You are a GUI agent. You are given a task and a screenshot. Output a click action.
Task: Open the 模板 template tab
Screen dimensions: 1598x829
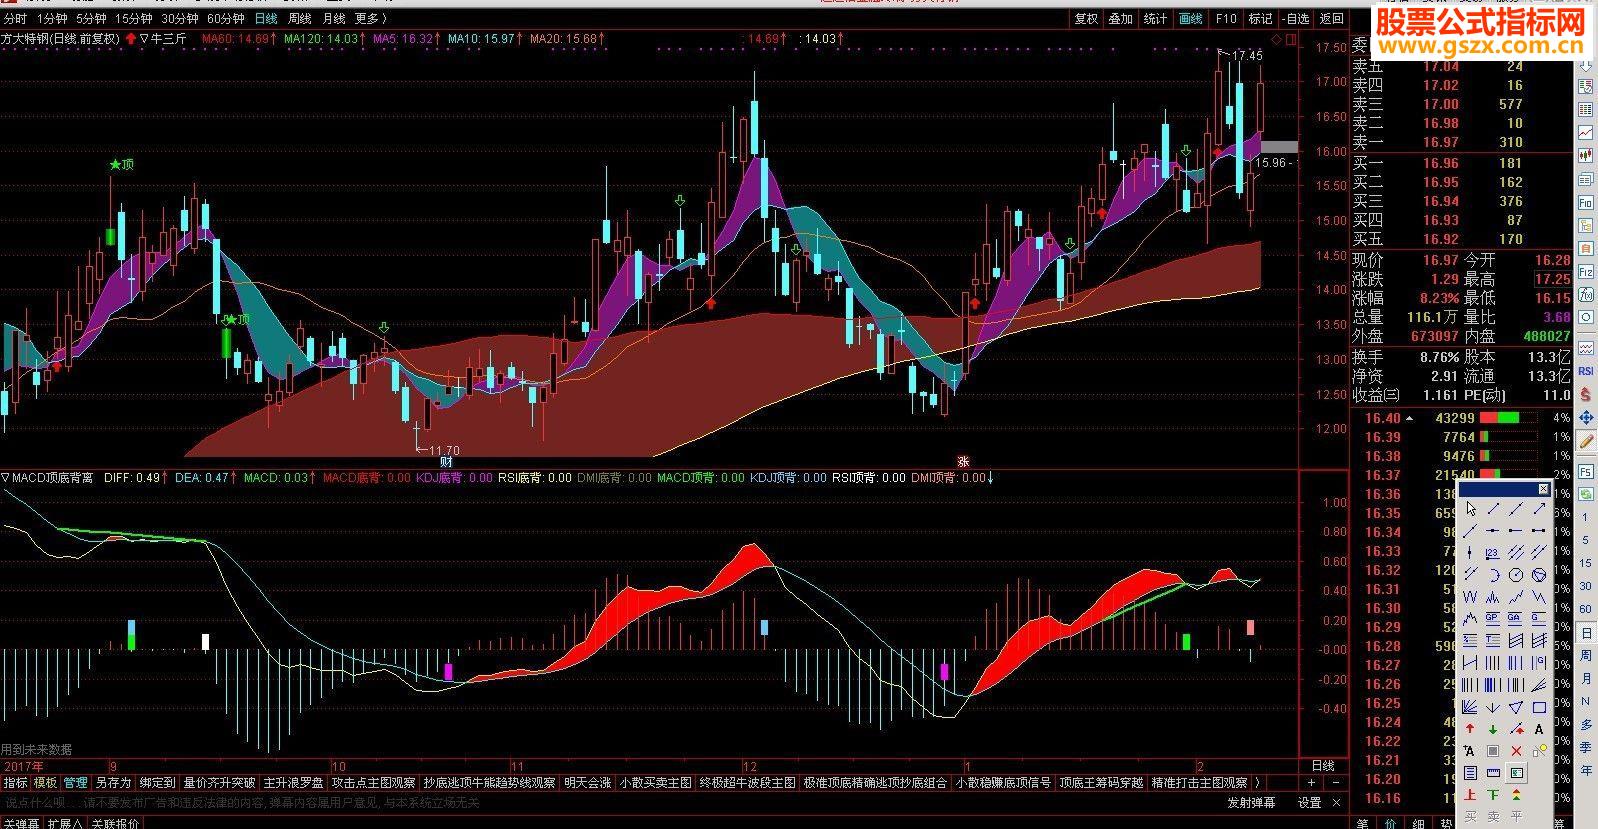pos(45,782)
